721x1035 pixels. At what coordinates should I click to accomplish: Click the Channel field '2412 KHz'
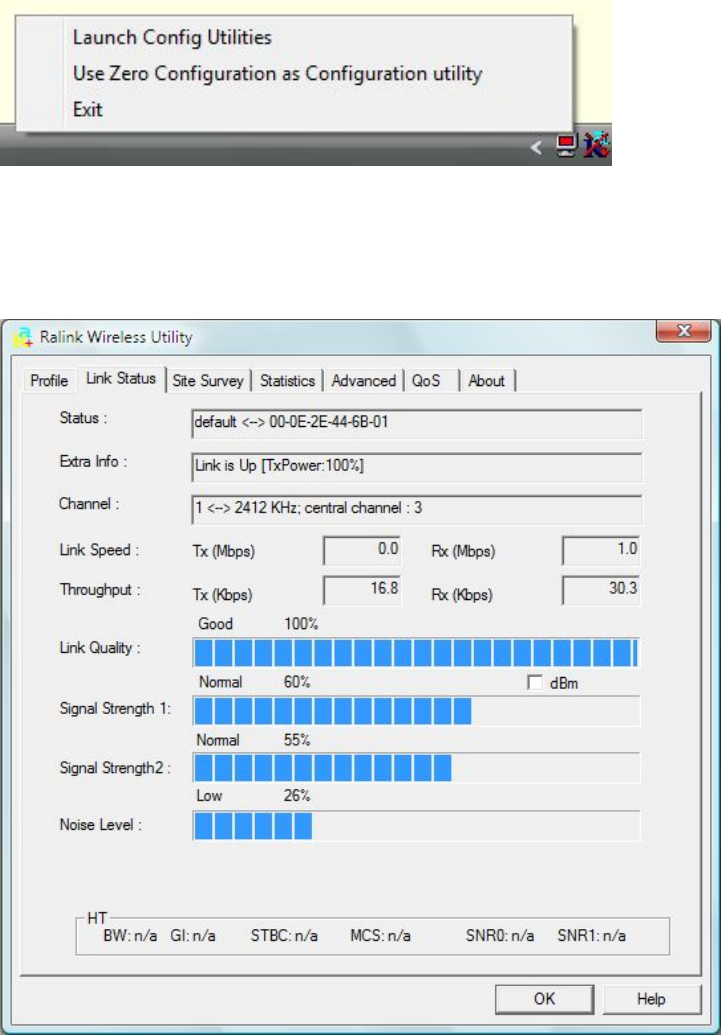point(417,510)
